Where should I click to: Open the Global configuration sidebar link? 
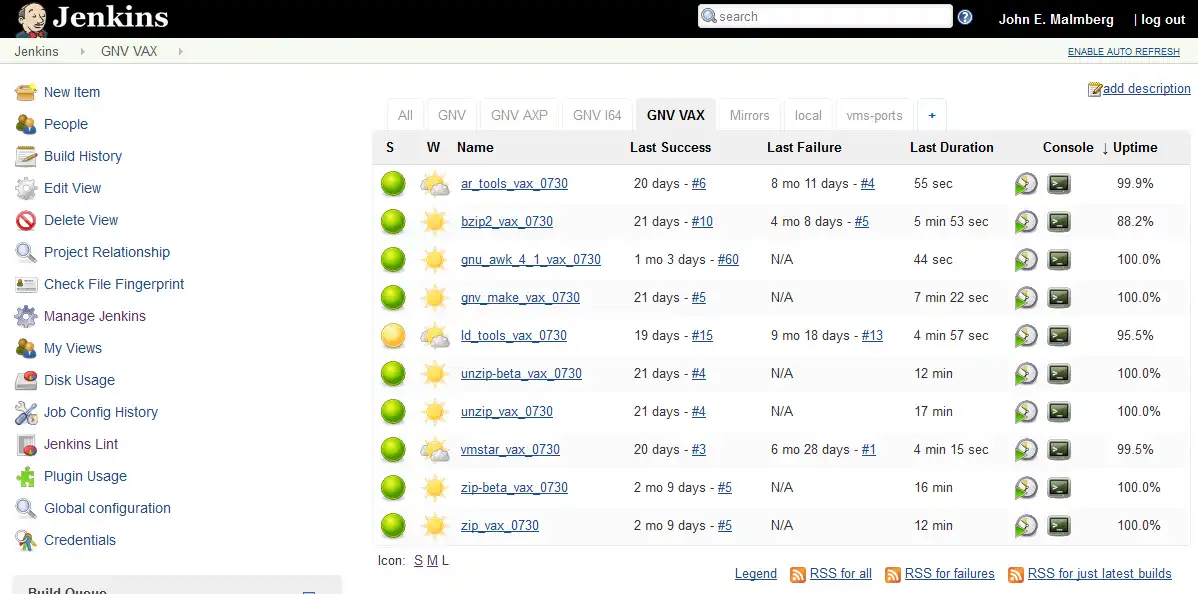click(x=107, y=508)
